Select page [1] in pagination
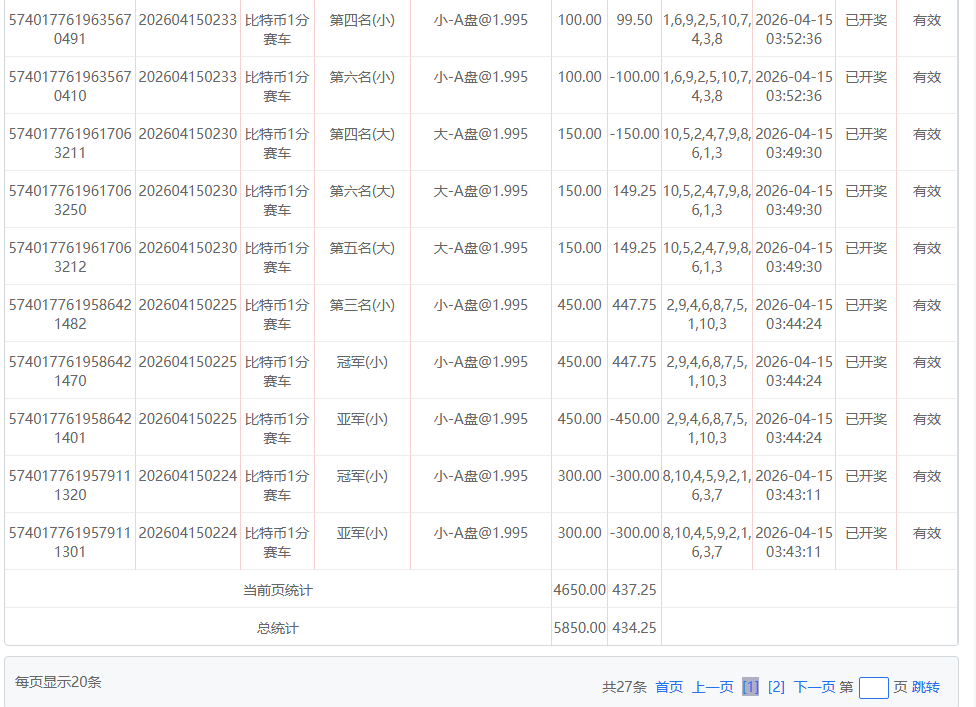The image size is (976, 707). pos(750,687)
